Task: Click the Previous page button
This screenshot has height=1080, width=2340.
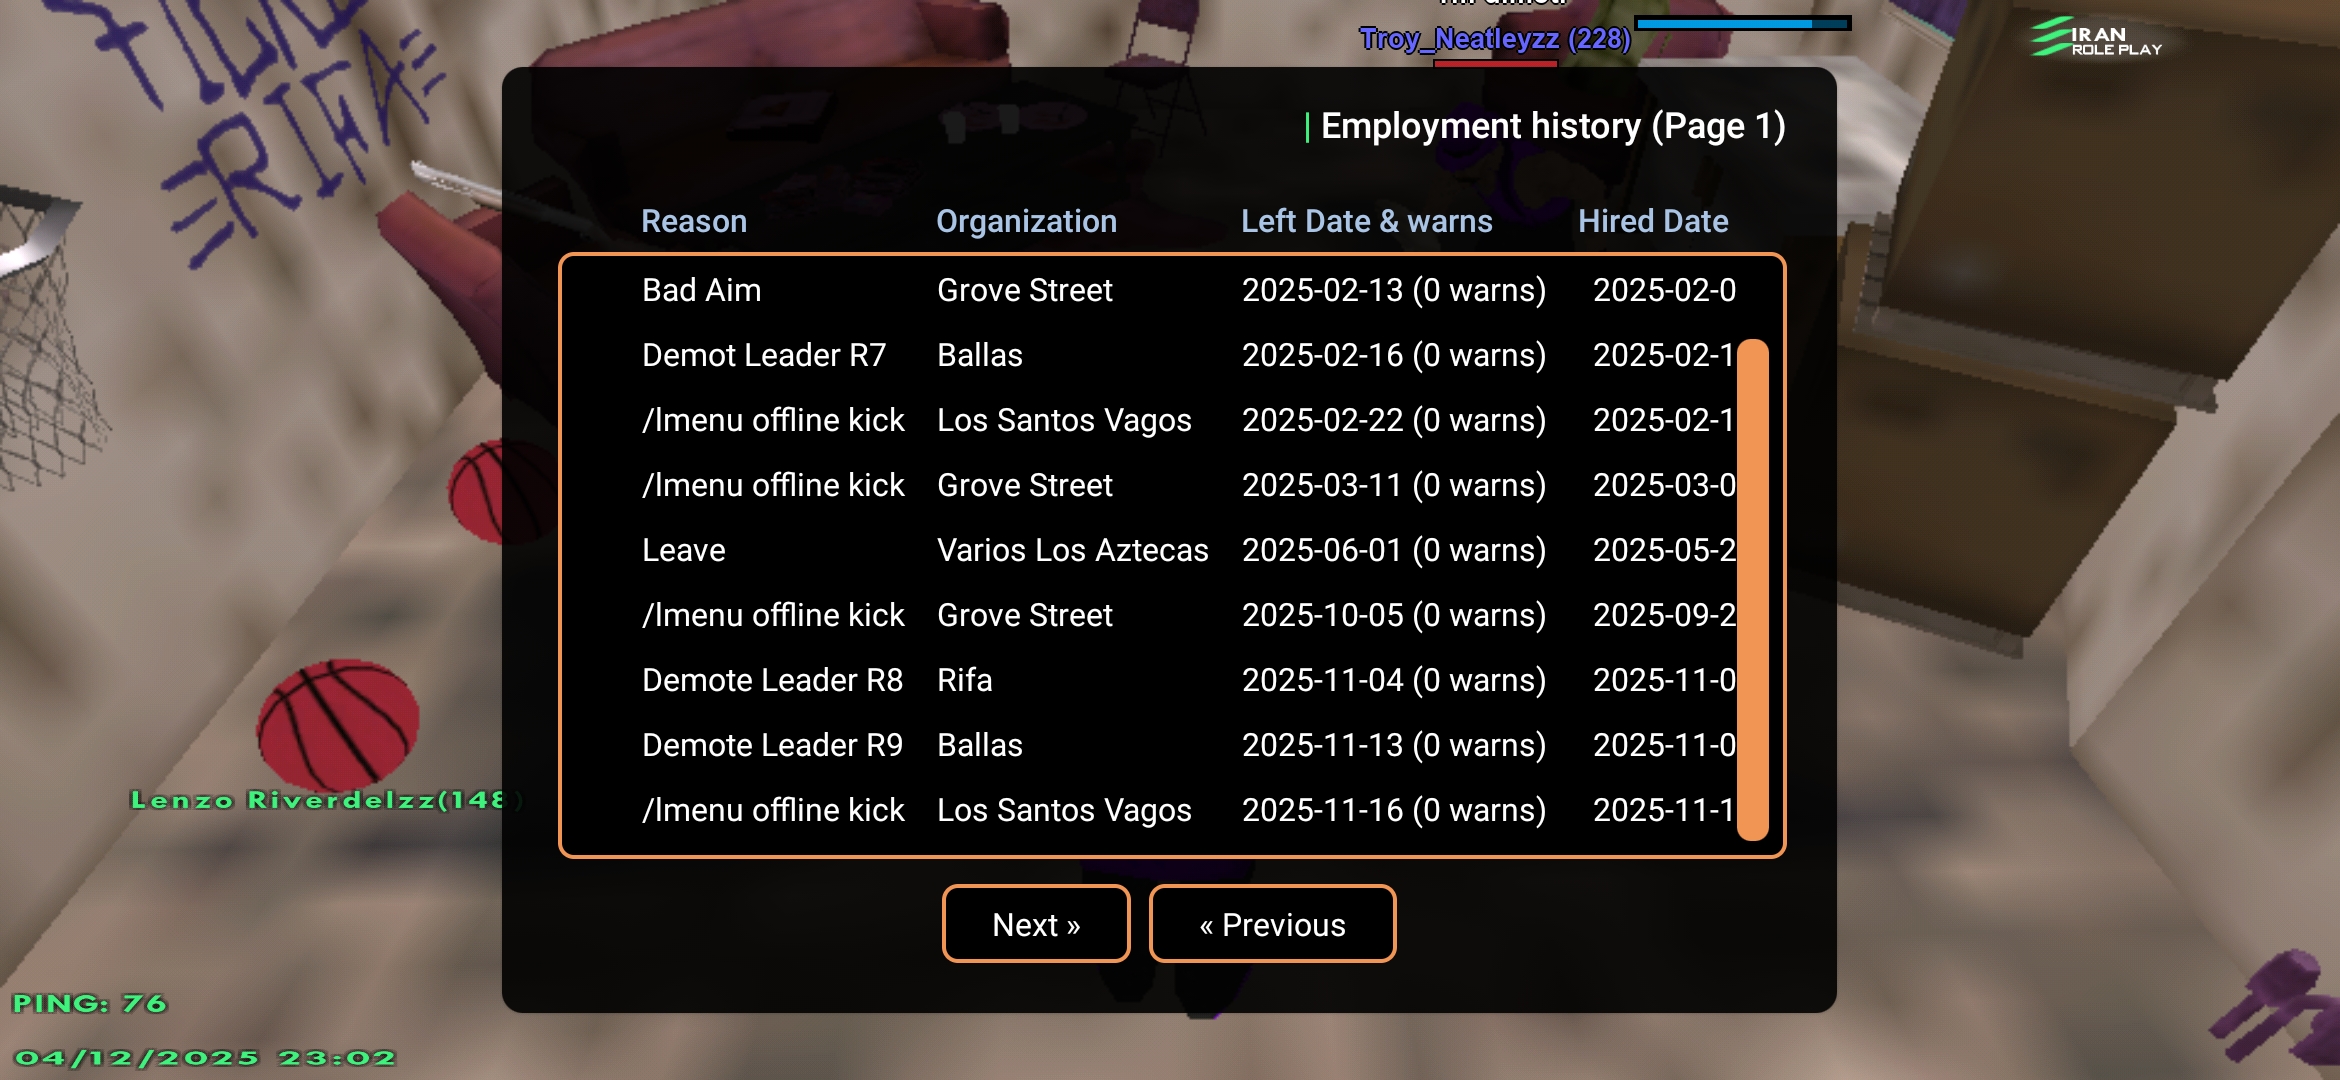Action: click(x=1272, y=924)
